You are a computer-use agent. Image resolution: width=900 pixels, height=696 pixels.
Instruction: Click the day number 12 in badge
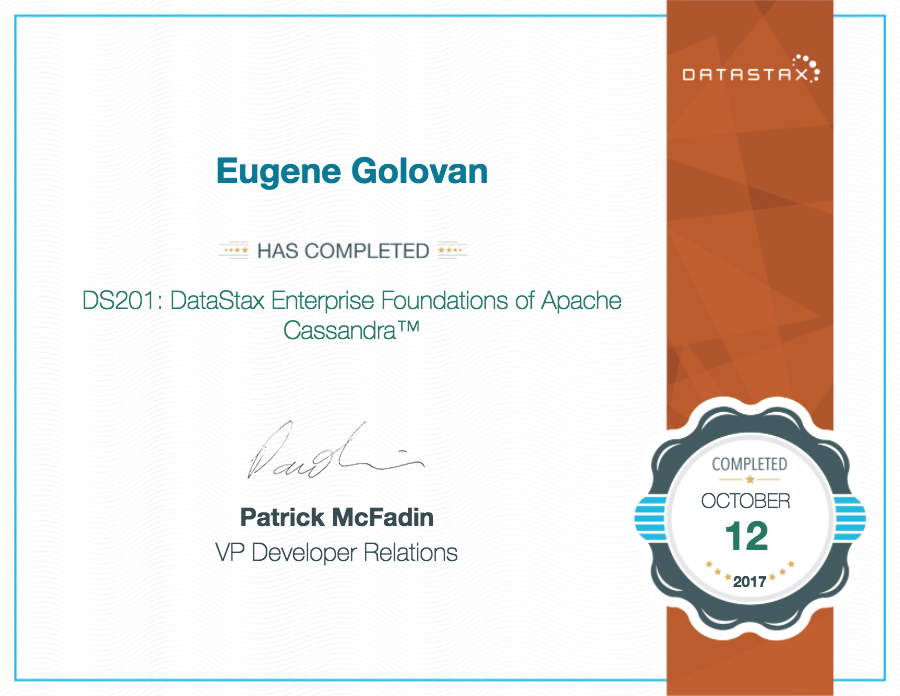click(746, 536)
